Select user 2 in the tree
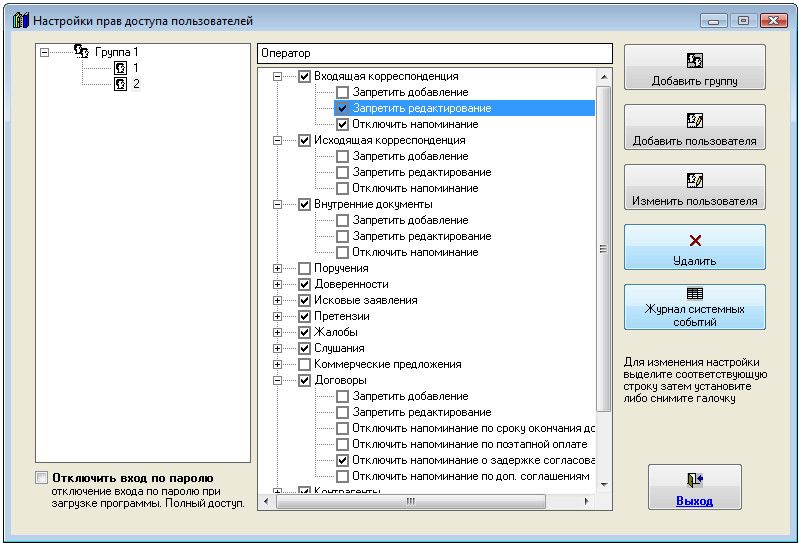The width and height of the screenshot is (799, 543). 136,84
